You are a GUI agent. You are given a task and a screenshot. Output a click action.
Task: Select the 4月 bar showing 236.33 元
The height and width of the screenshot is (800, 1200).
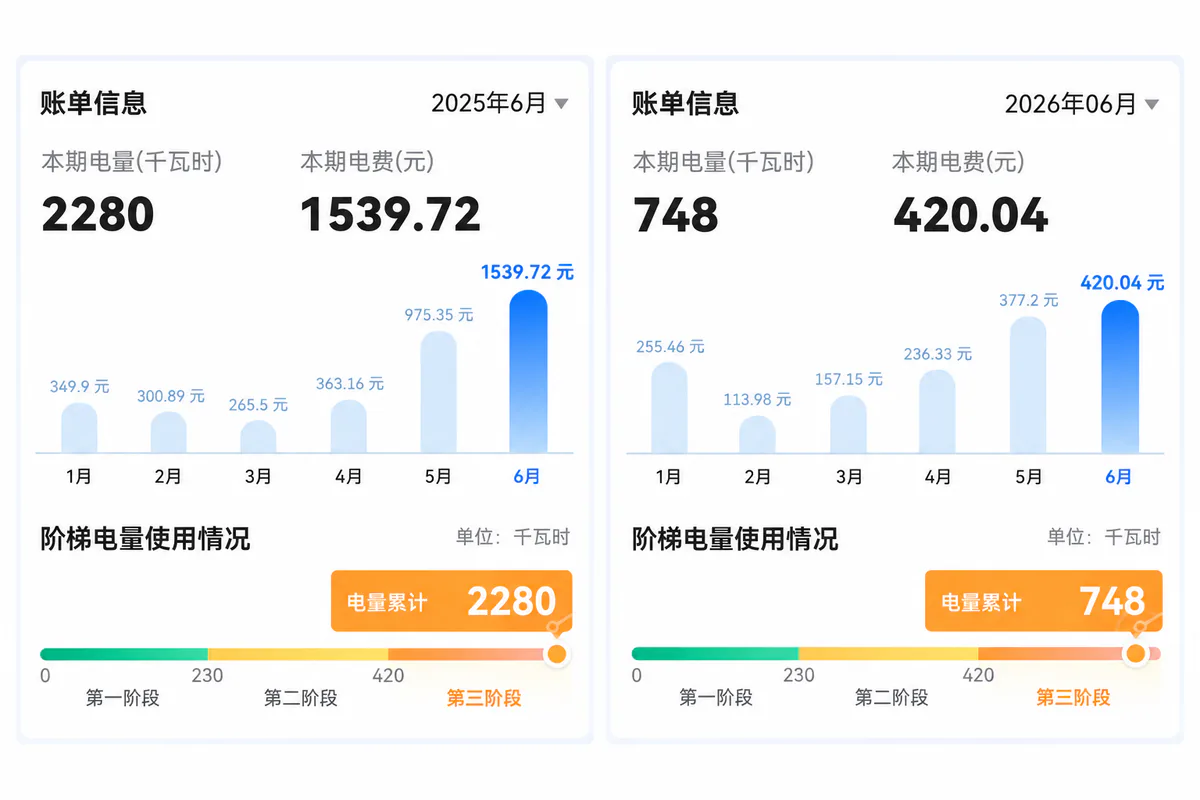tap(937, 411)
